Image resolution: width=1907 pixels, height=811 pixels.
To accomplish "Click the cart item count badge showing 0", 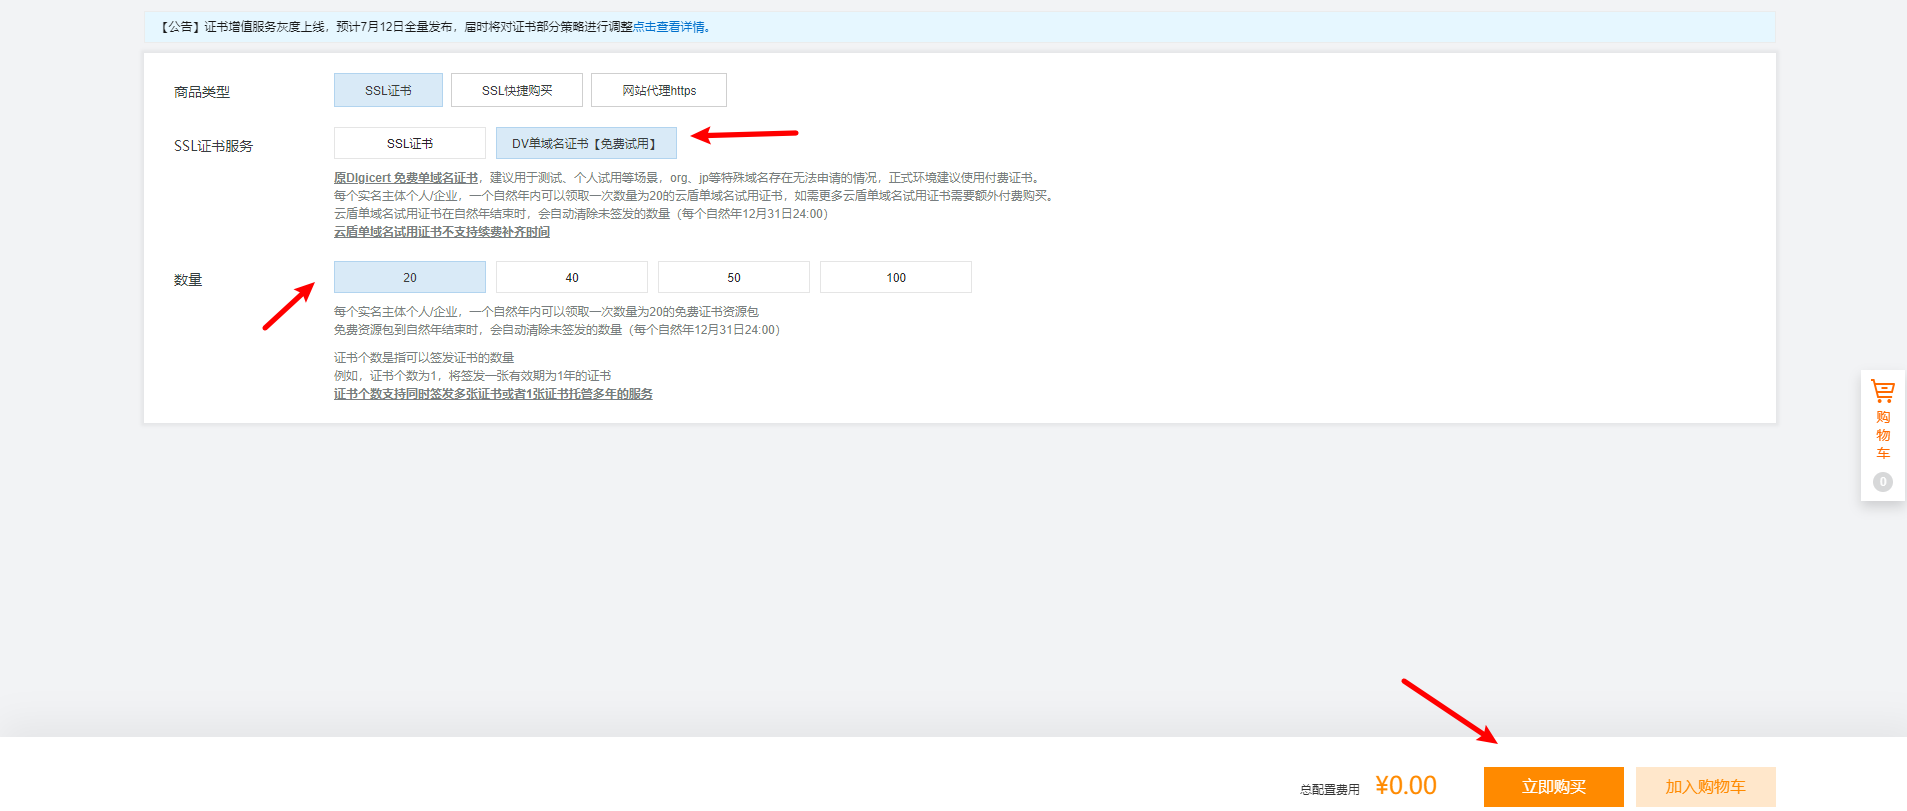I will [x=1882, y=482].
